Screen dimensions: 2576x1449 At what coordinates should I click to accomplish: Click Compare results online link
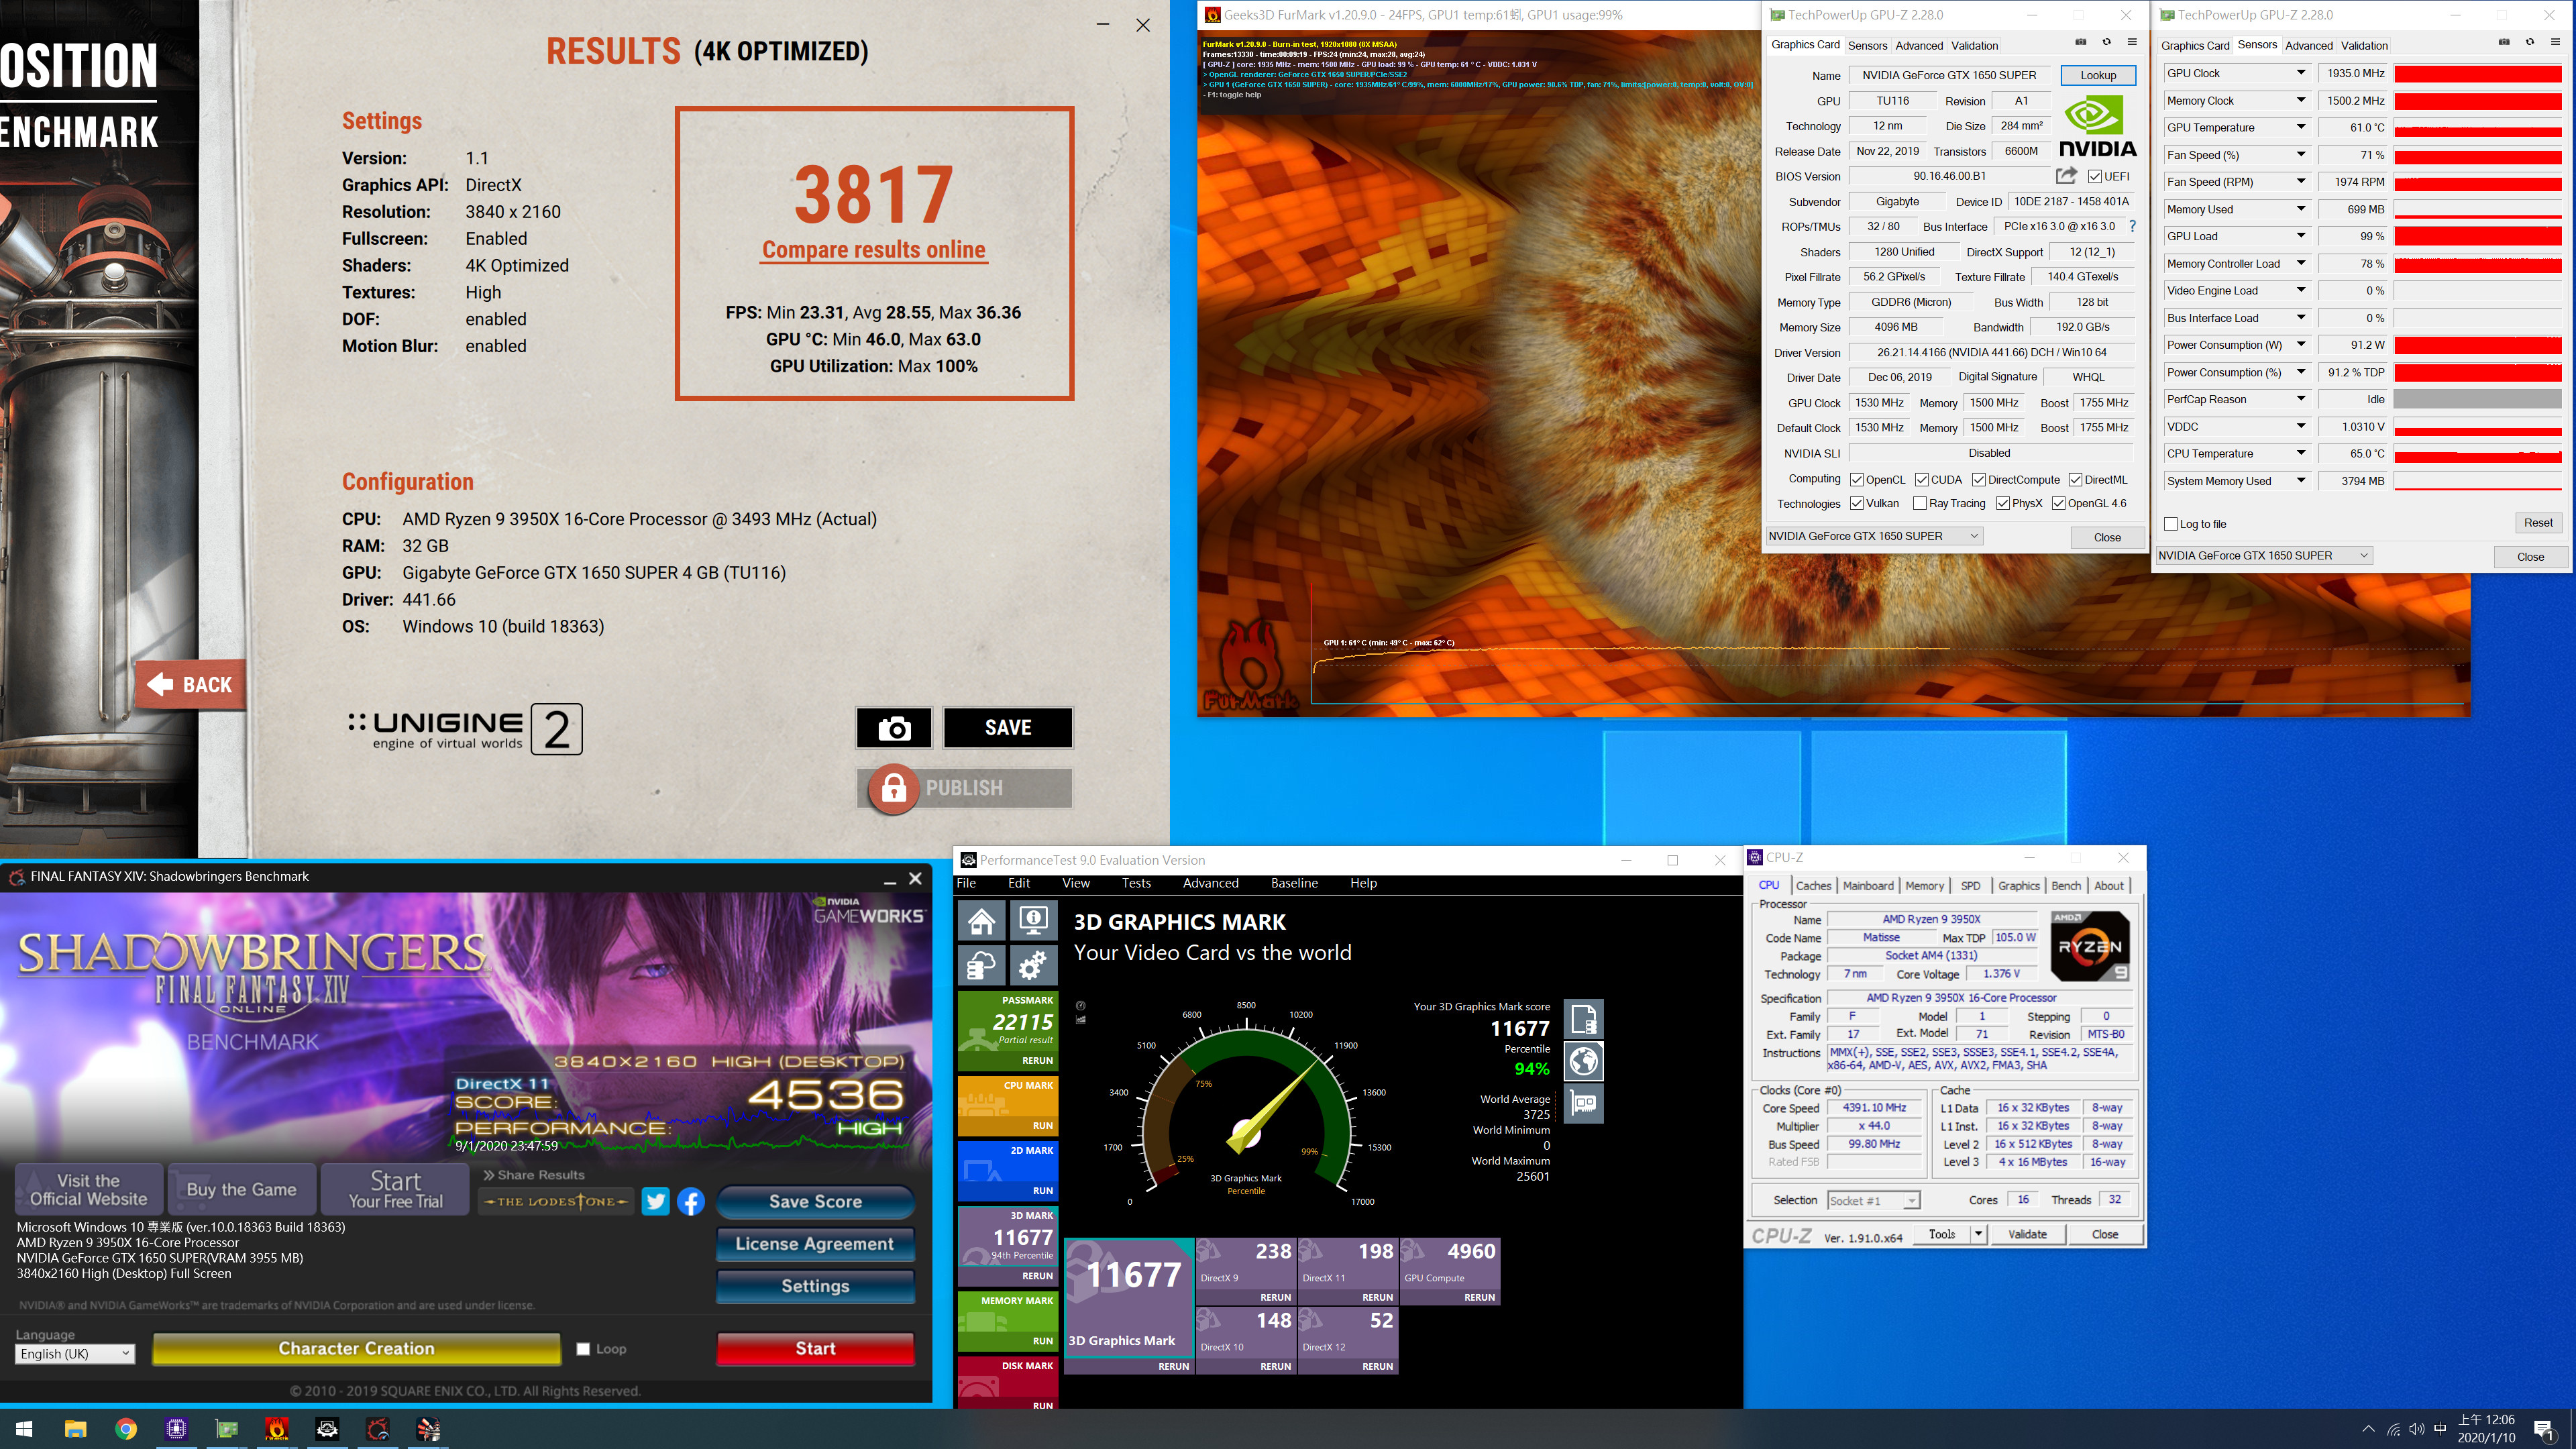point(874,250)
